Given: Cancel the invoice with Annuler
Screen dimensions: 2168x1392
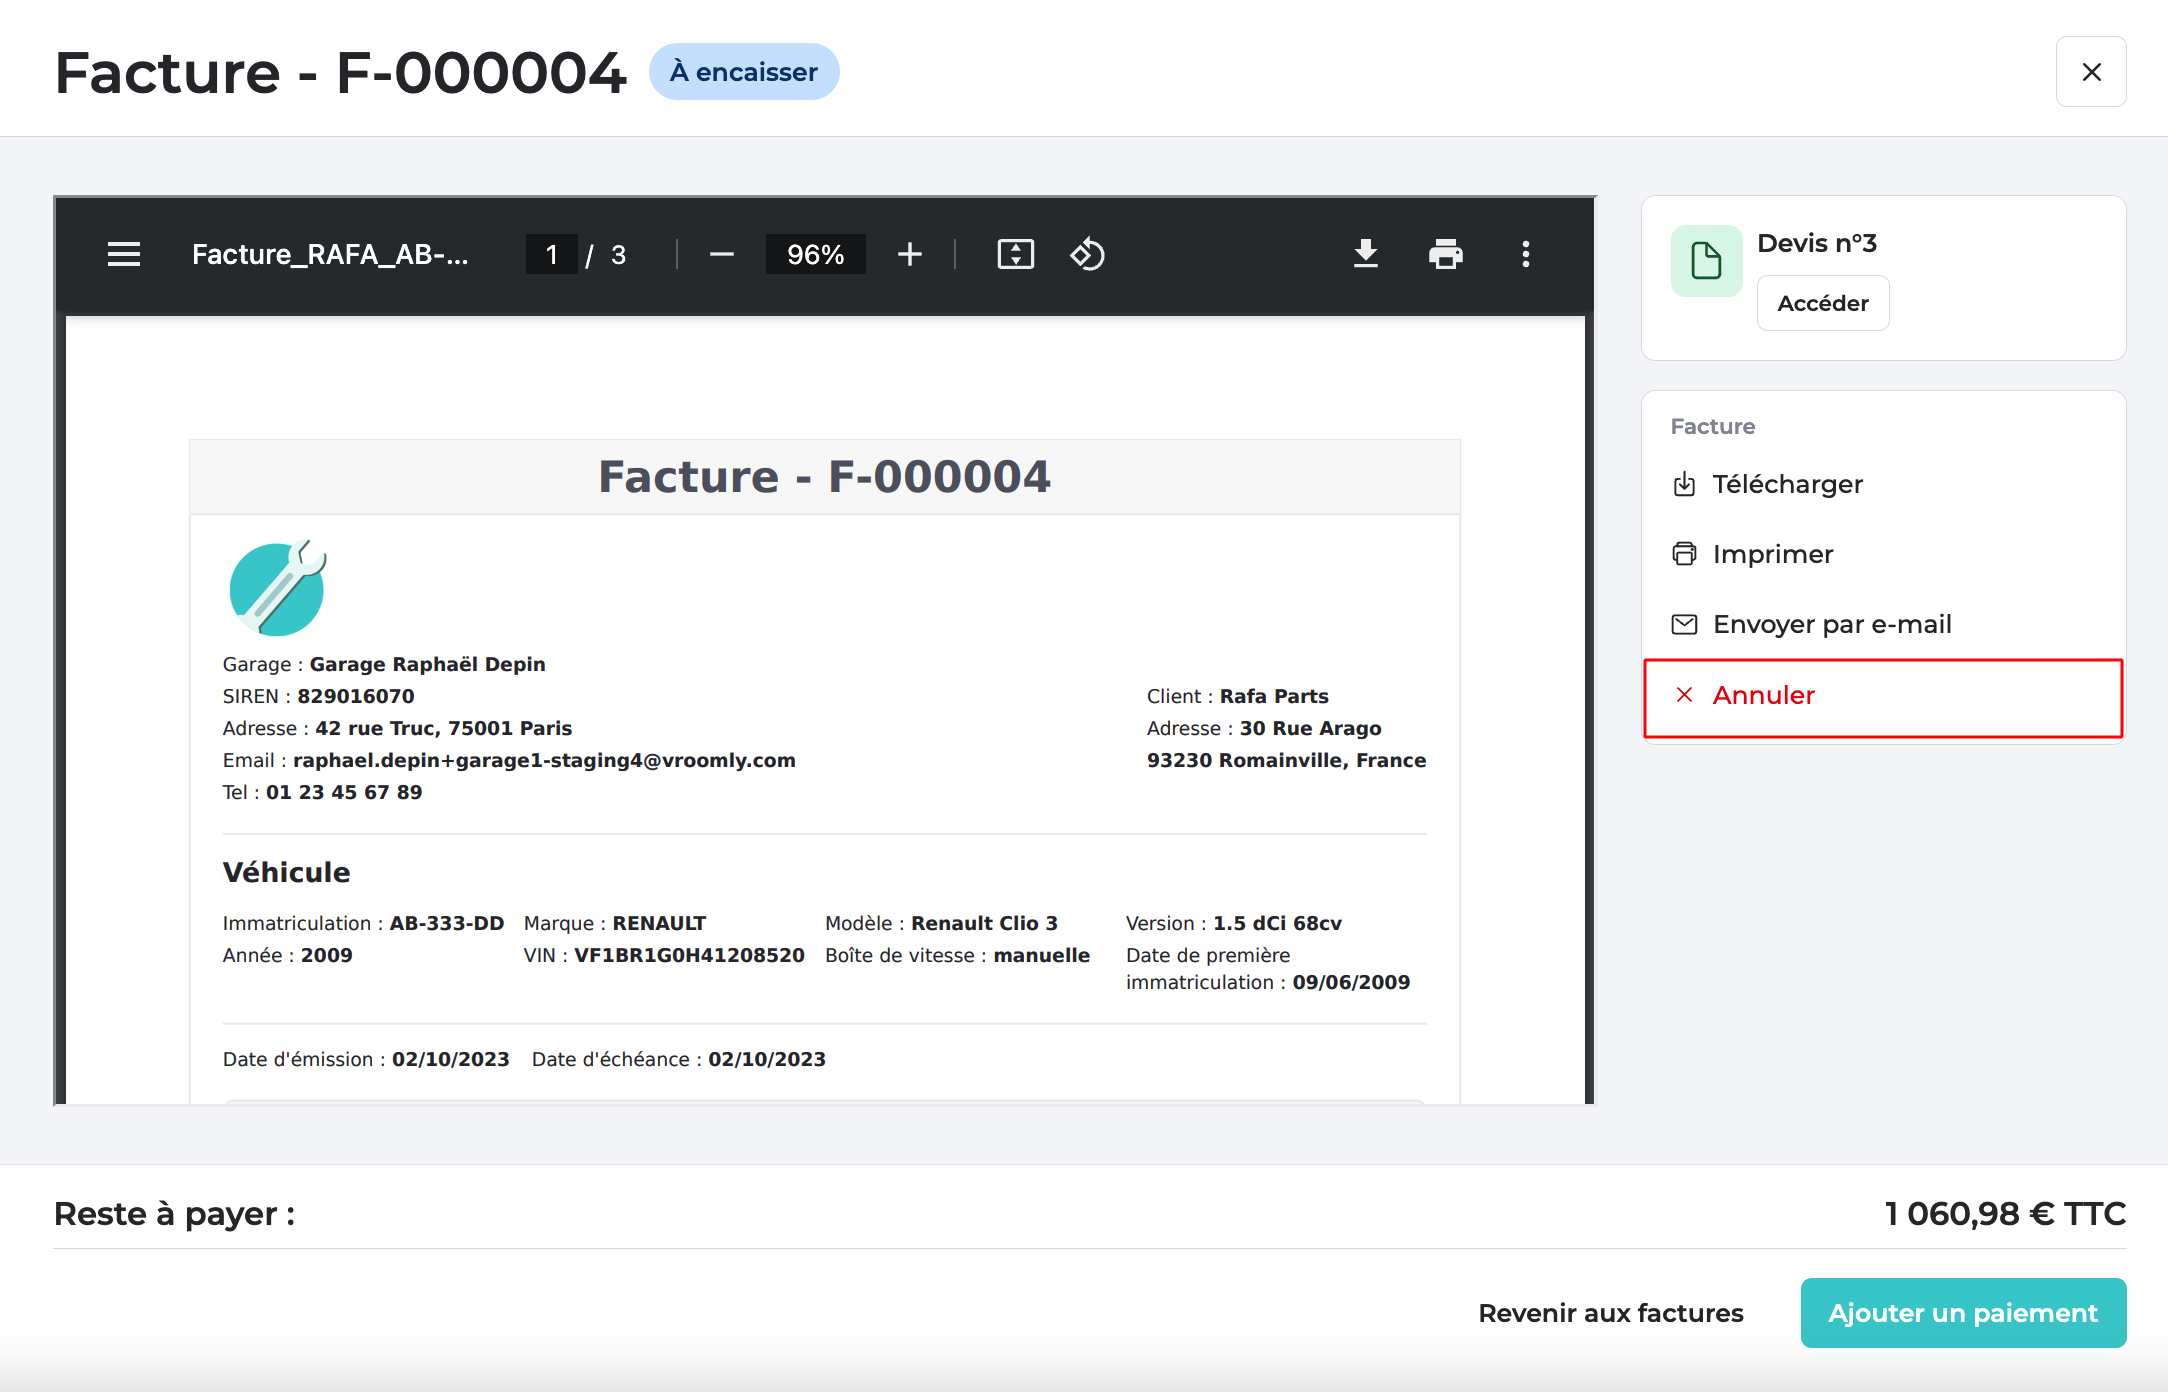Looking at the screenshot, I should point(1883,697).
